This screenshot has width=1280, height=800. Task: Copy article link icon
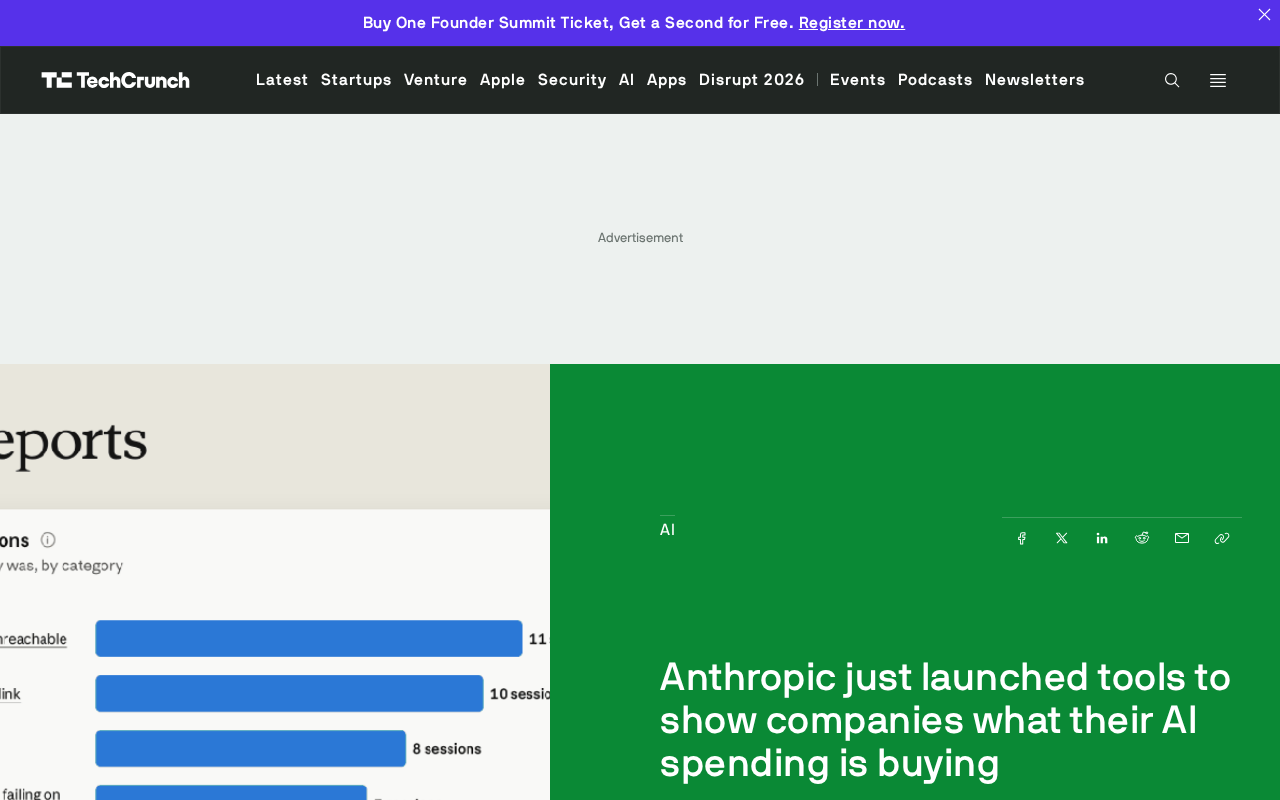click(1222, 538)
